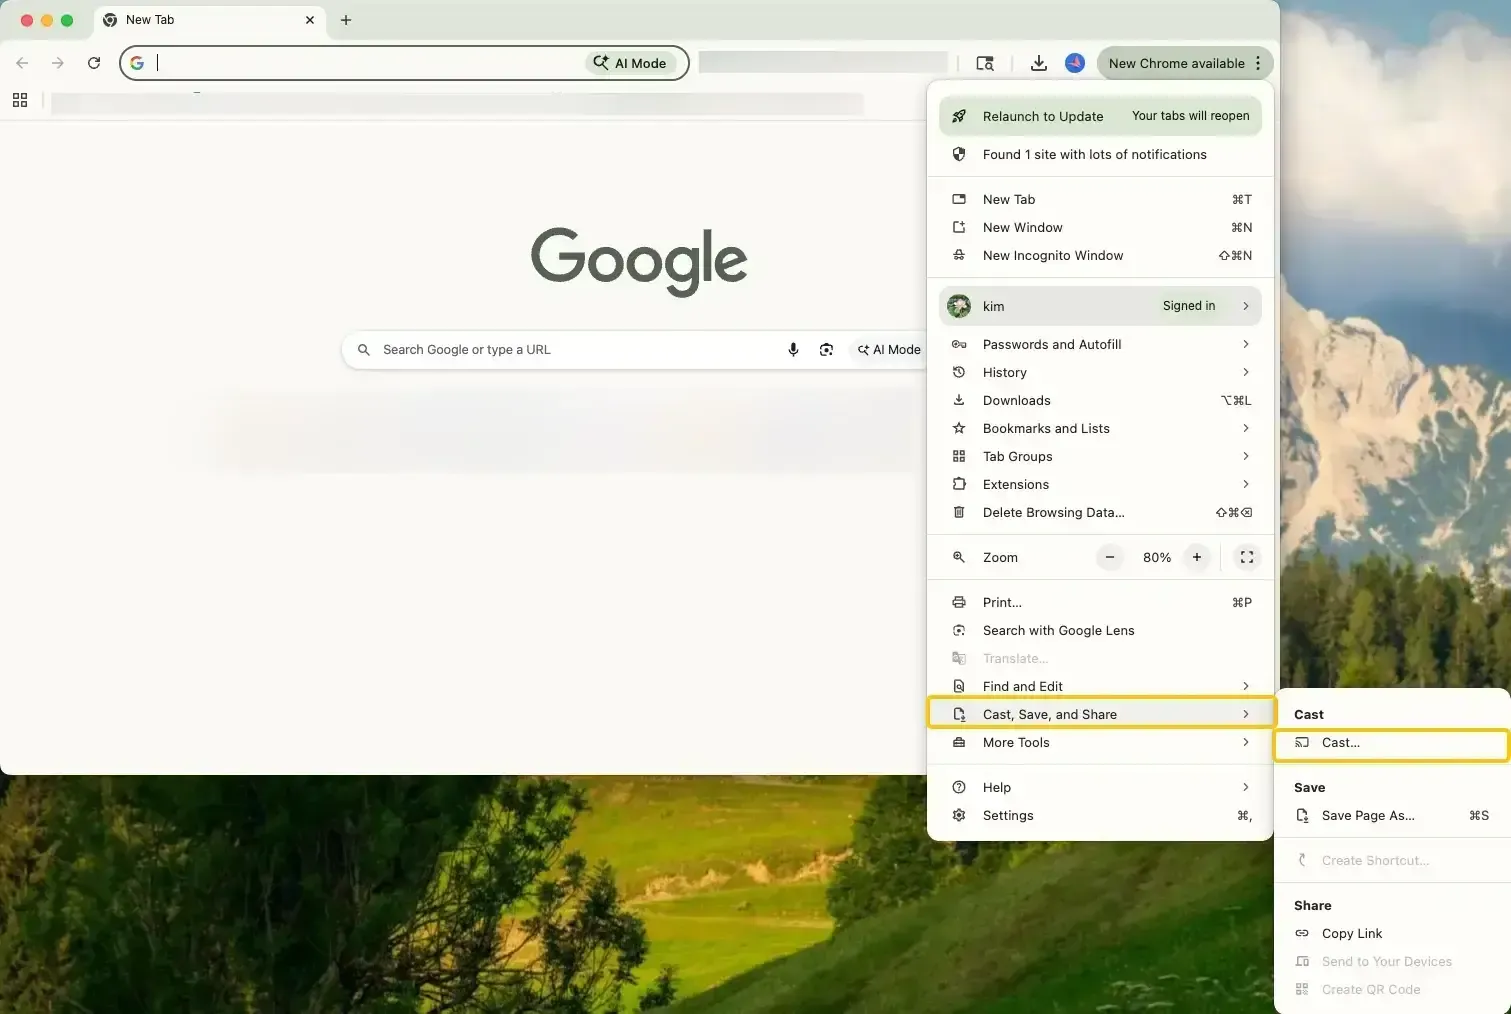The width and height of the screenshot is (1511, 1014).
Task: Expand Help submenu
Action: [x=1100, y=787]
